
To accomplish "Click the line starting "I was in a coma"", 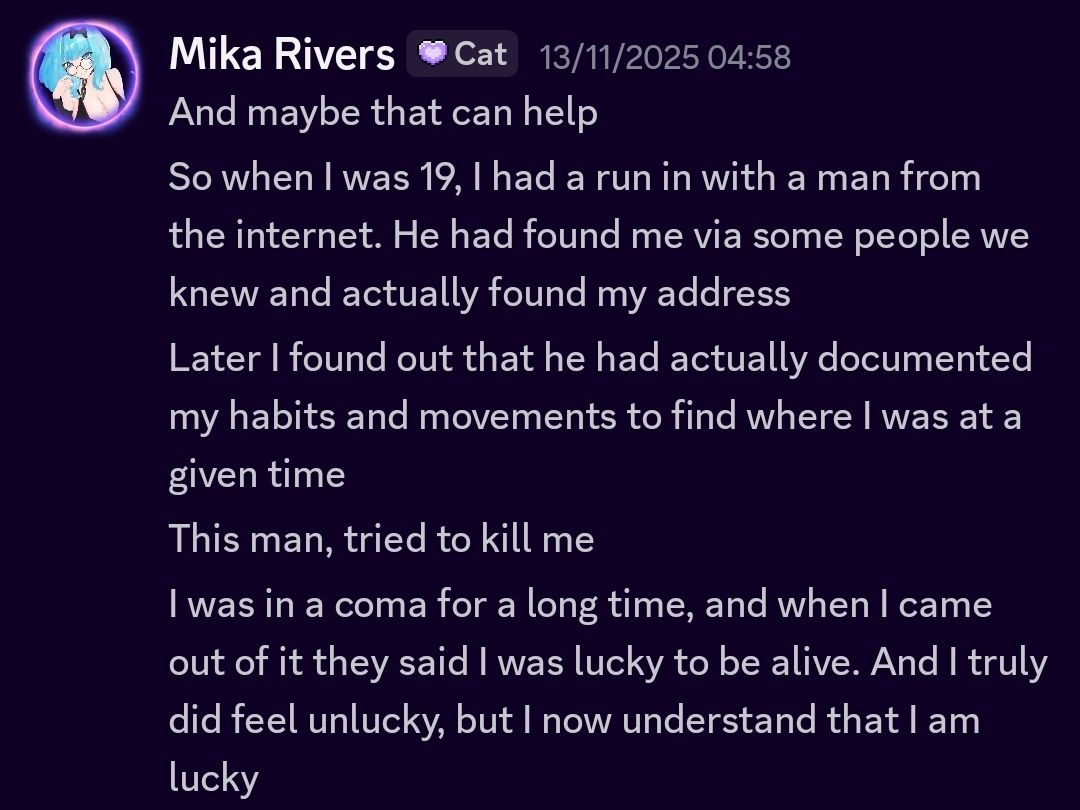I will (580, 604).
